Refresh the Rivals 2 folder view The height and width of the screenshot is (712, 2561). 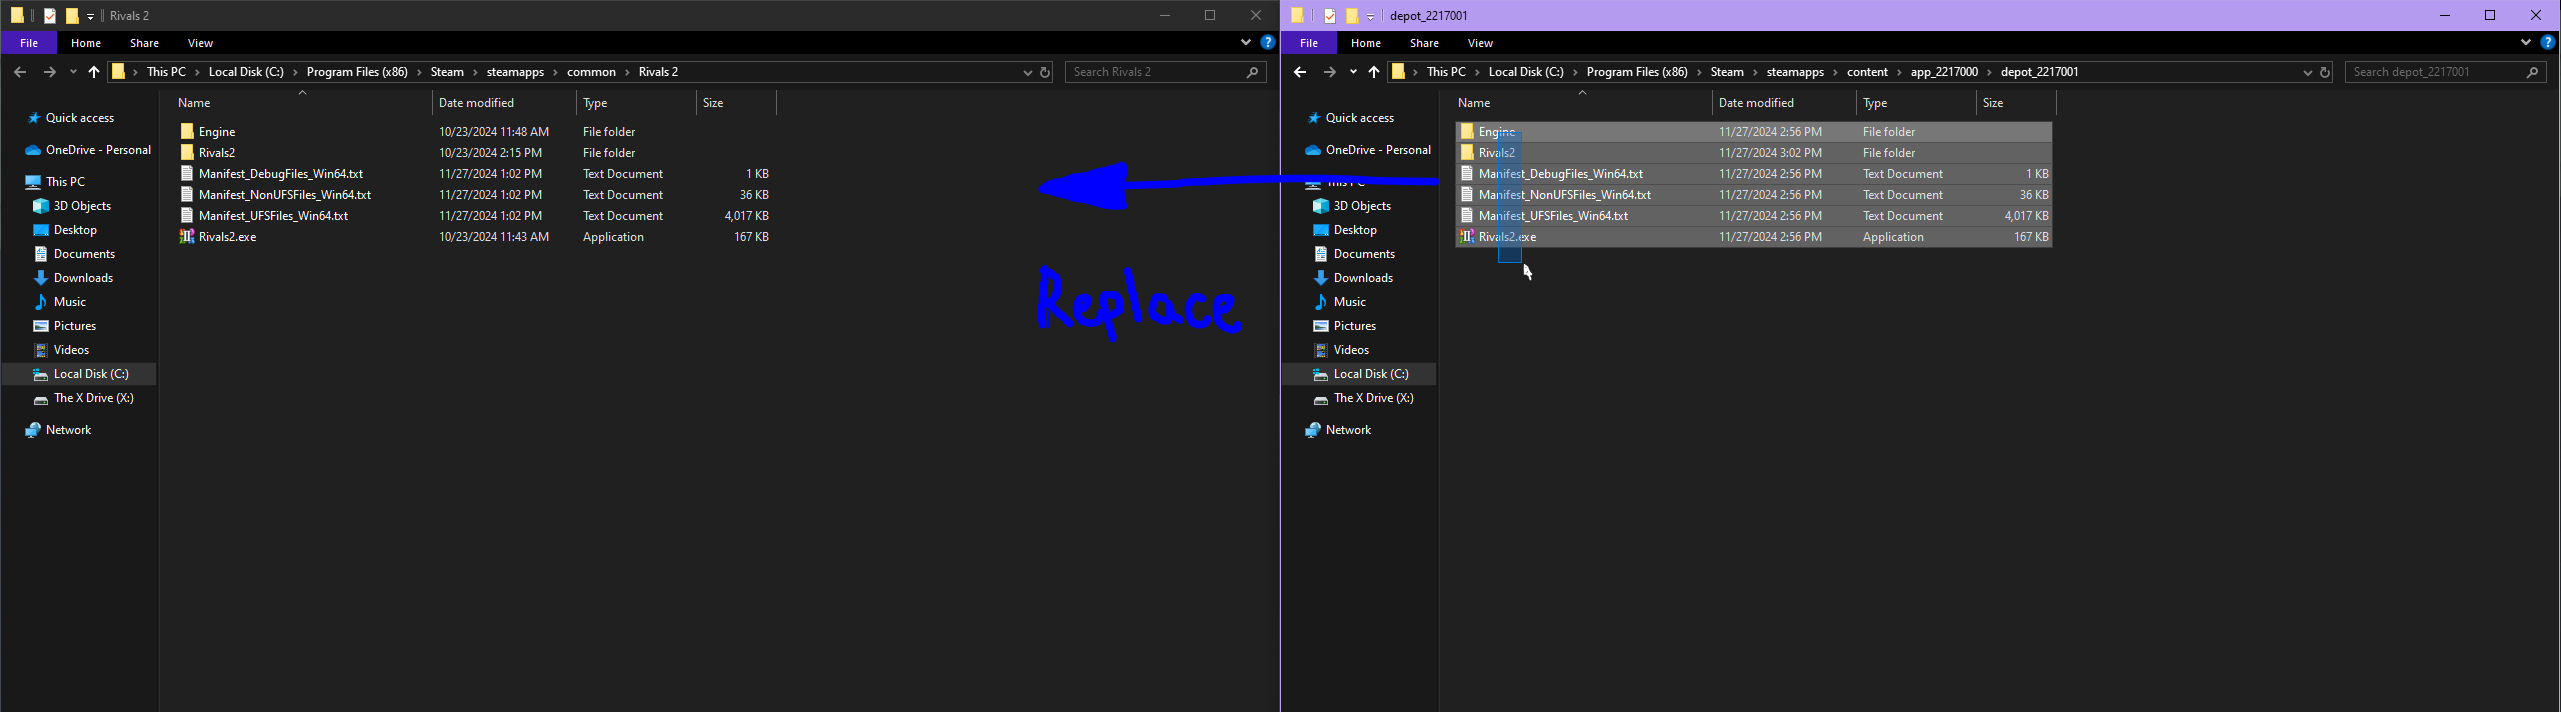(1045, 72)
